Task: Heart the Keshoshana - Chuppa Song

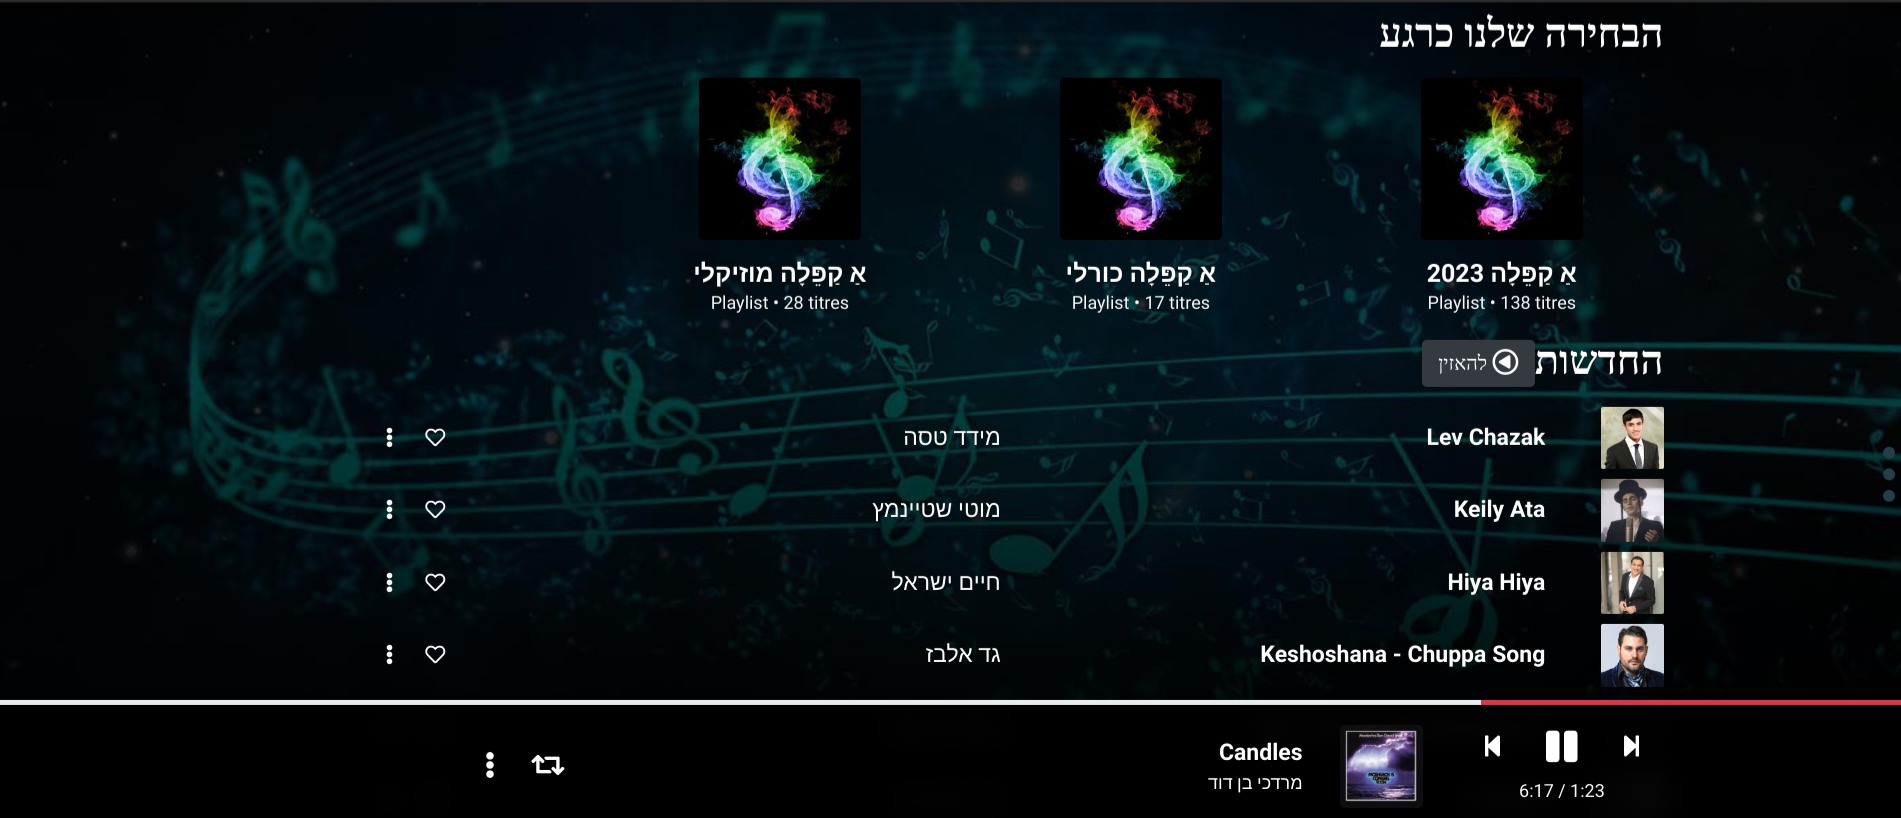Action: click(x=435, y=654)
